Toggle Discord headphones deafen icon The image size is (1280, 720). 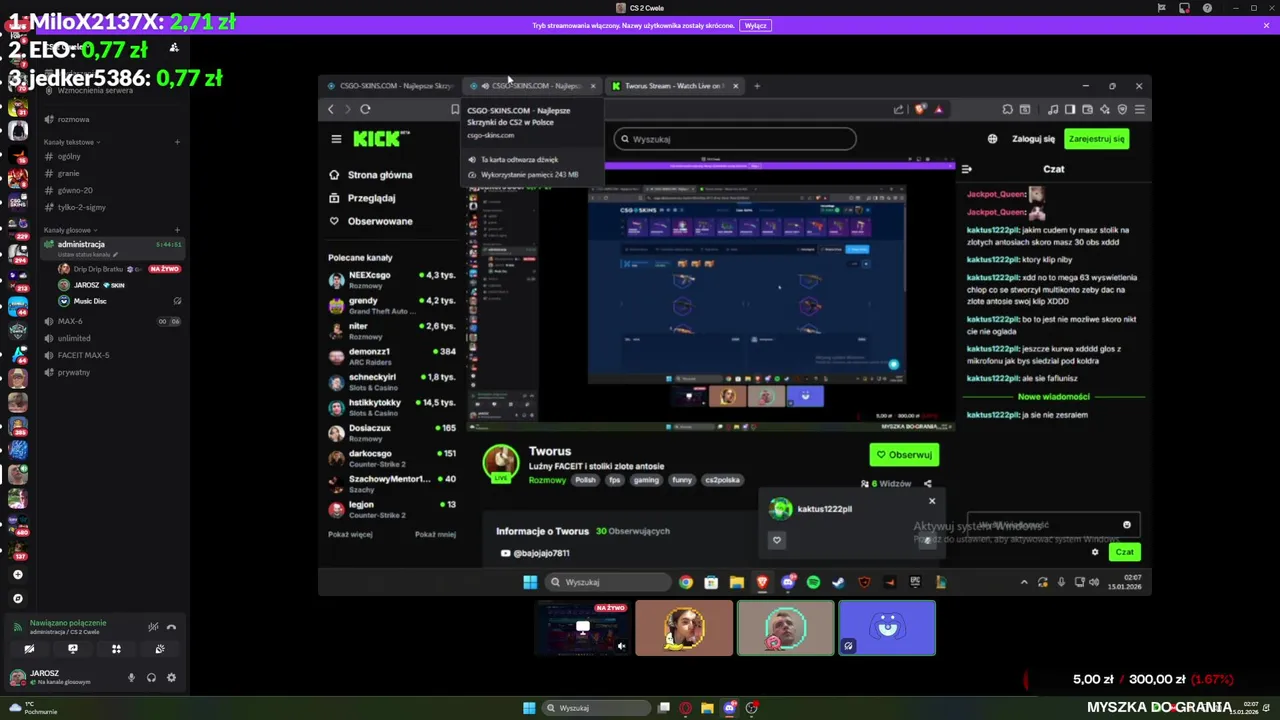[151, 678]
